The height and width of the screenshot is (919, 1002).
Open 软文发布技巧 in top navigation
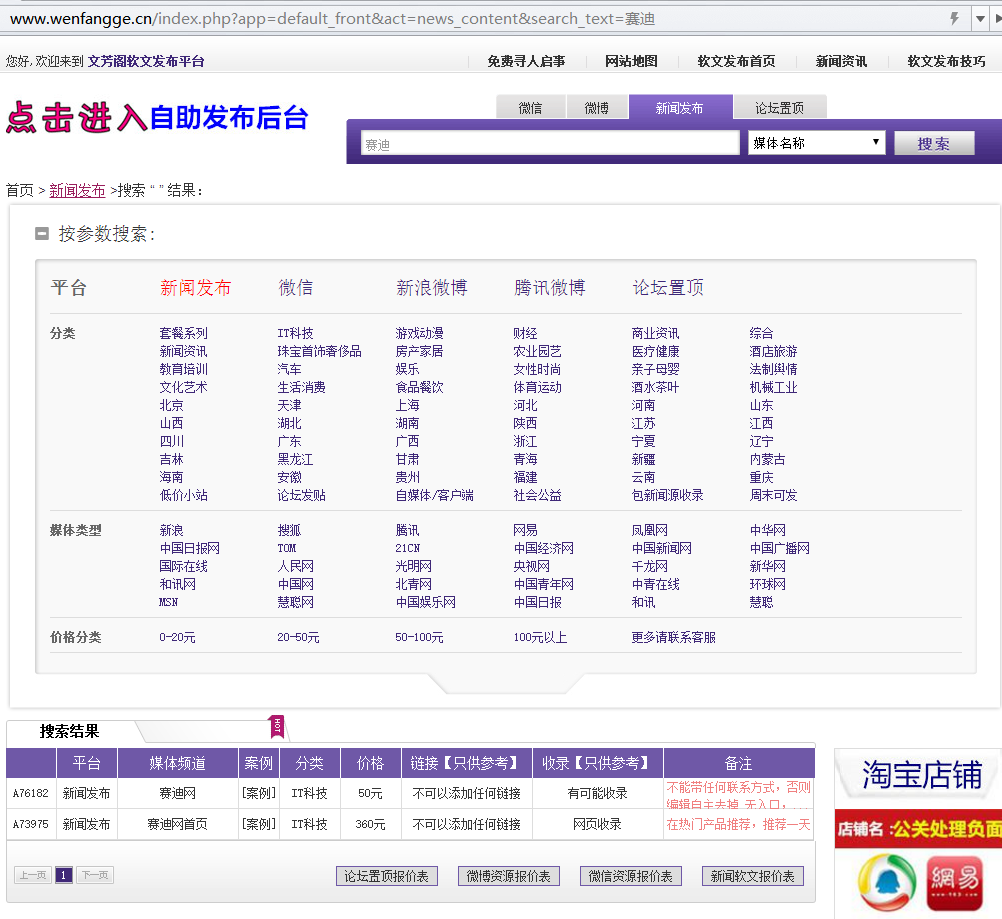coord(946,61)
